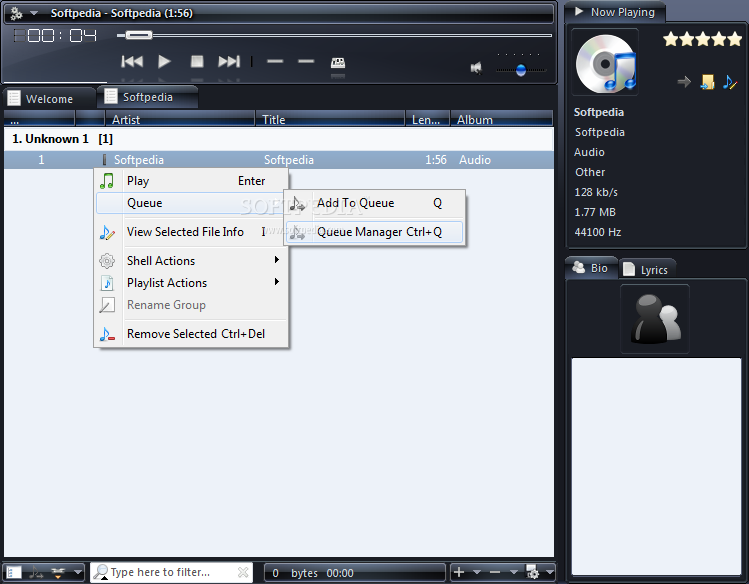Open the dropdown next to the minus button

click(514, 572)
